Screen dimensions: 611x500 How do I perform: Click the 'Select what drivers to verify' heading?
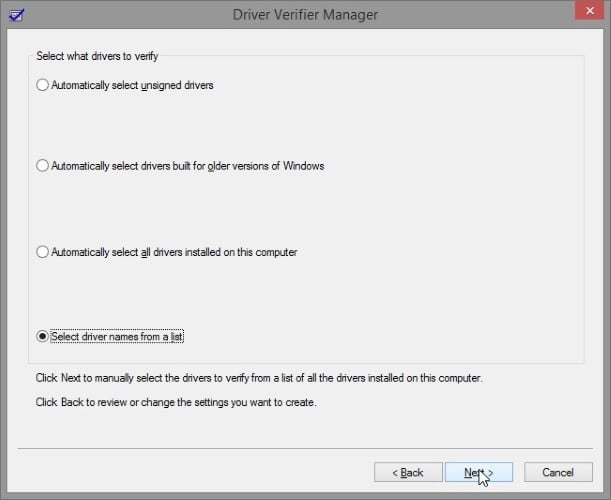click(x=97, y=56)
